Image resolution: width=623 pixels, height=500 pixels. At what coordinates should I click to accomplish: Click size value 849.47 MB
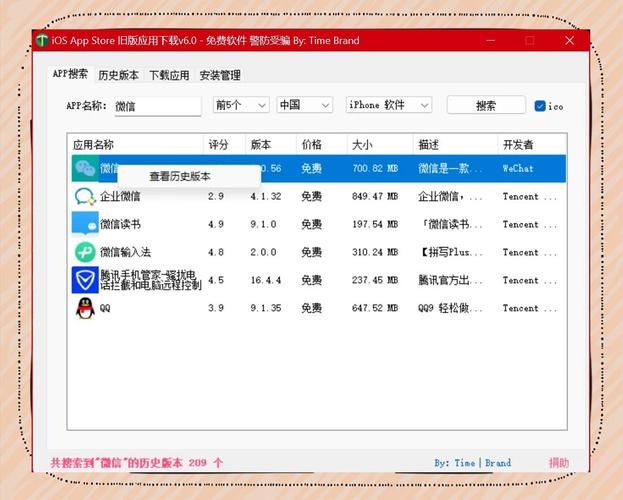pos(375,196)
